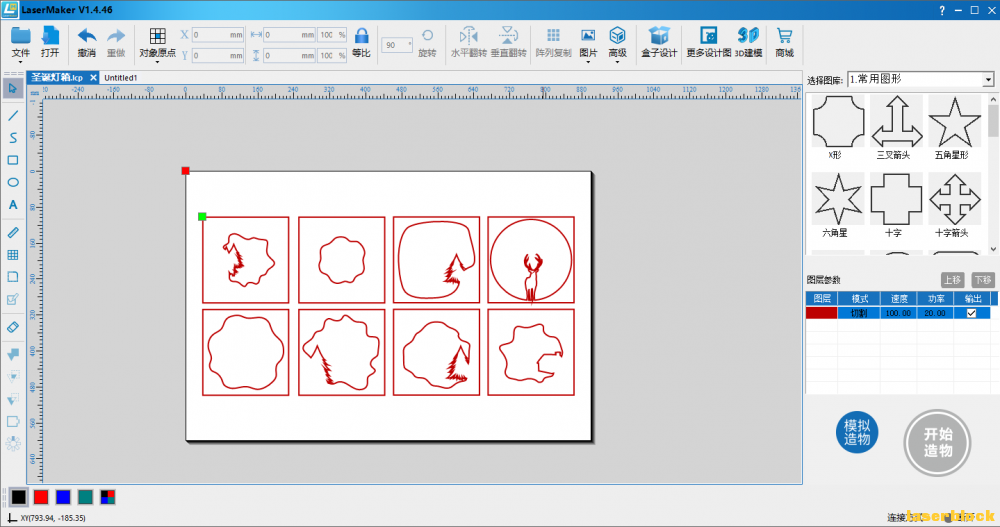Click the edit-node pencil square tool
The image size is (1000, 527).
coord(13,299)
